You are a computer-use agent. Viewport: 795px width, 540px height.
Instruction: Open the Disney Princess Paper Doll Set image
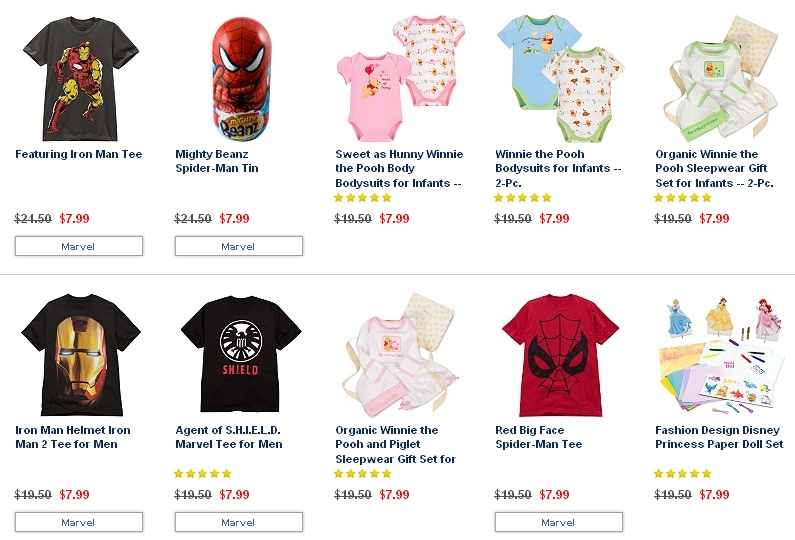tap(718, 355)
